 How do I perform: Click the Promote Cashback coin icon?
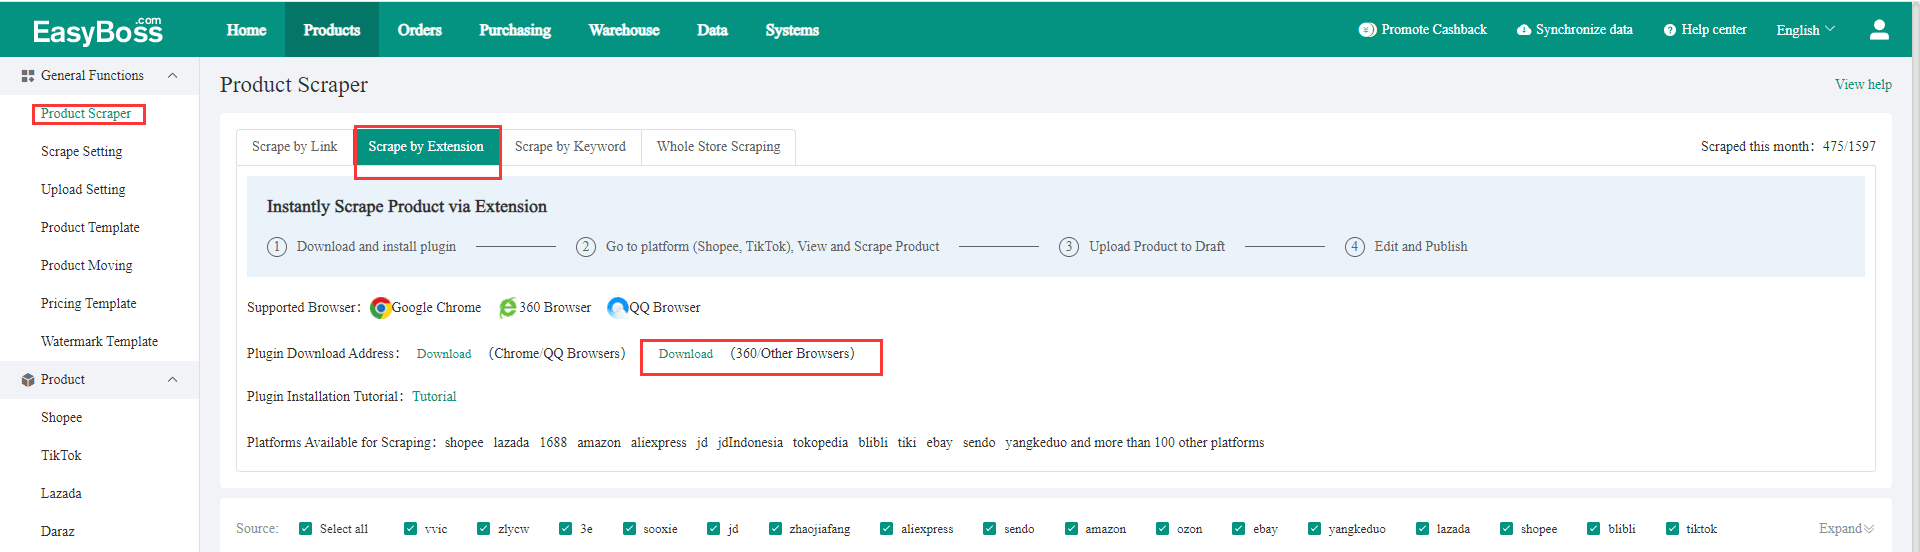(1367, 30)
